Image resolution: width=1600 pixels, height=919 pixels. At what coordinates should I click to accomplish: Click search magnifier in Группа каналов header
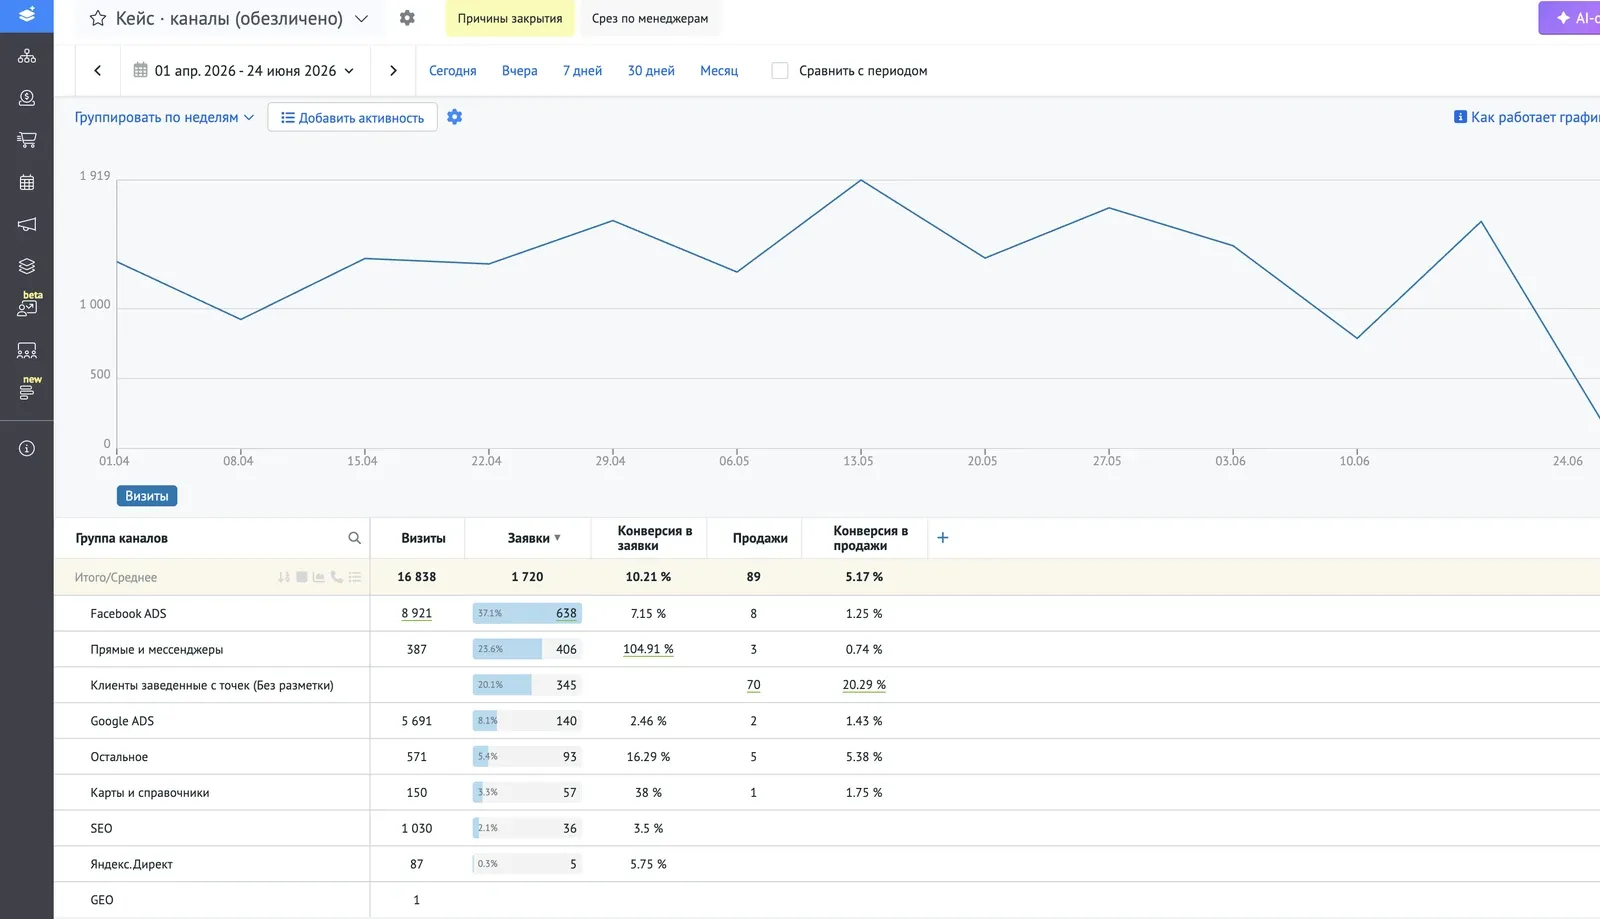pyautogui.click(x=354, y=538)
